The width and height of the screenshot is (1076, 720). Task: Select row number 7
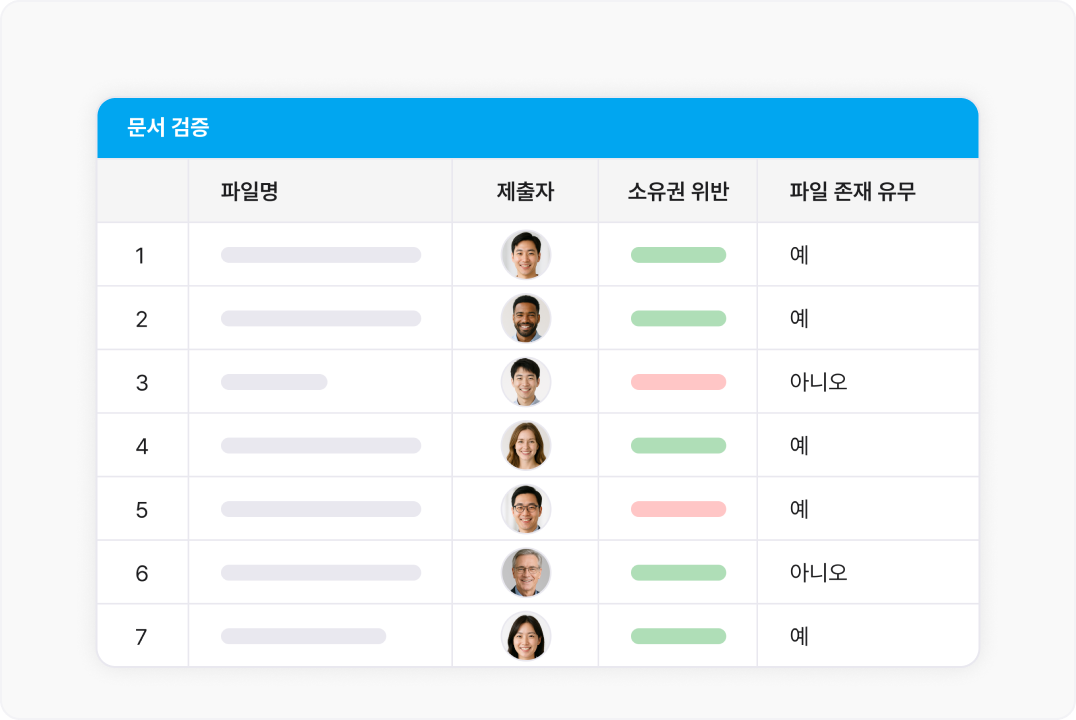[x=141, y=637]
